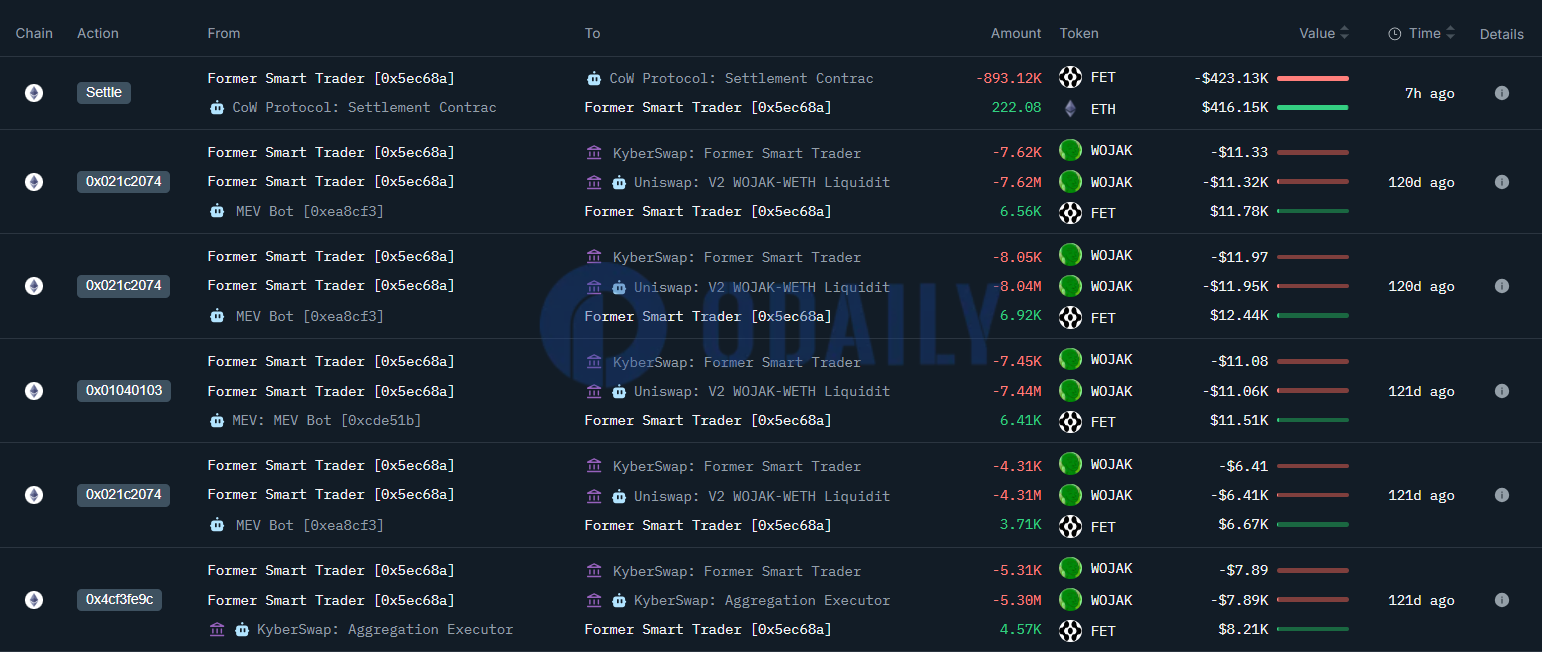1542x652 pixels.
Task: Click the From column header
Action: pos(224,33)
